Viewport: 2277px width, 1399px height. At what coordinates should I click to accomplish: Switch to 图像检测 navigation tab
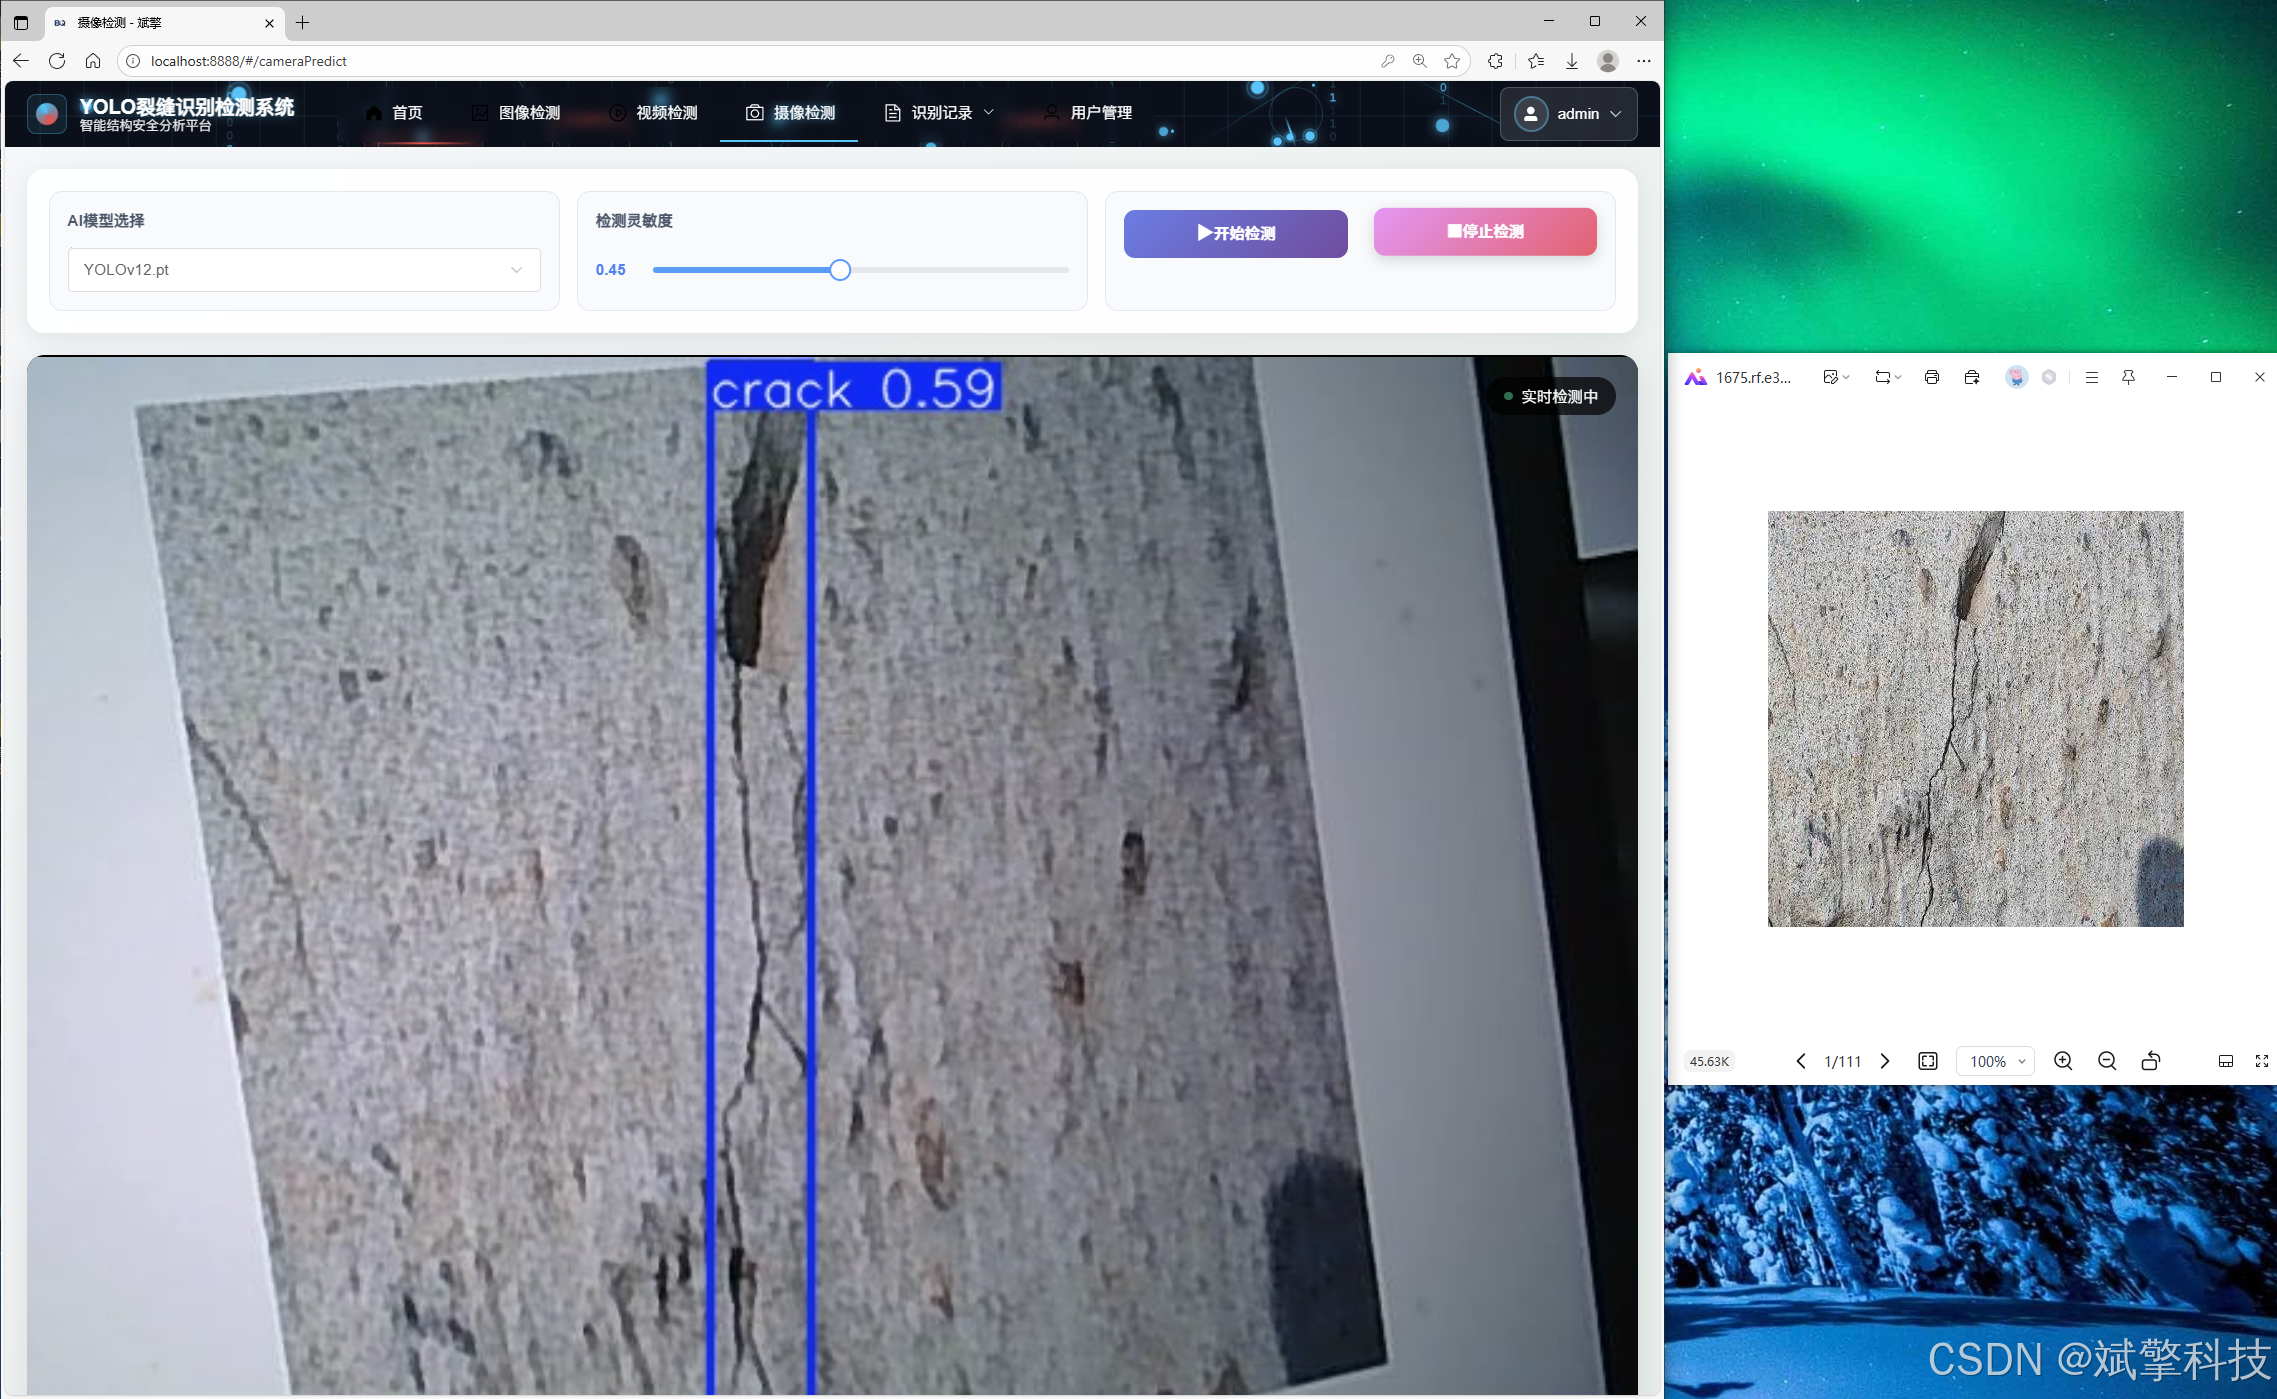click(516, 113)
